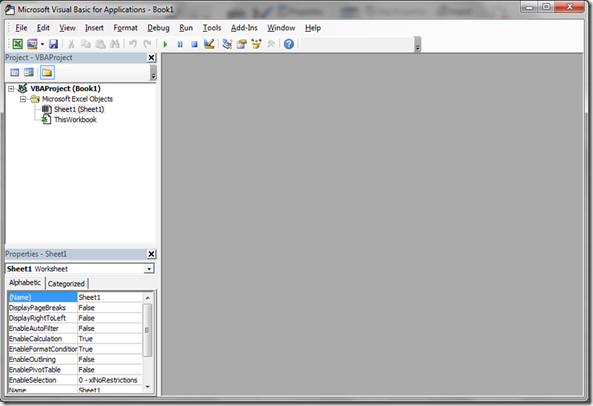This screenshot has height=406, width=593.
Task: Open Properties Window toolbar icon
Action: (x=242, y=44)
